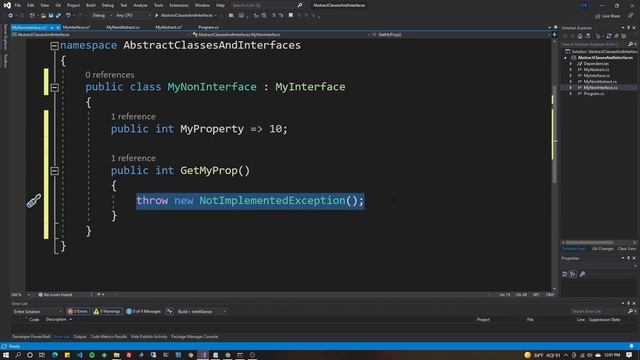
Task: Click the Save file toolbar icon
Action: coord(51,15)
